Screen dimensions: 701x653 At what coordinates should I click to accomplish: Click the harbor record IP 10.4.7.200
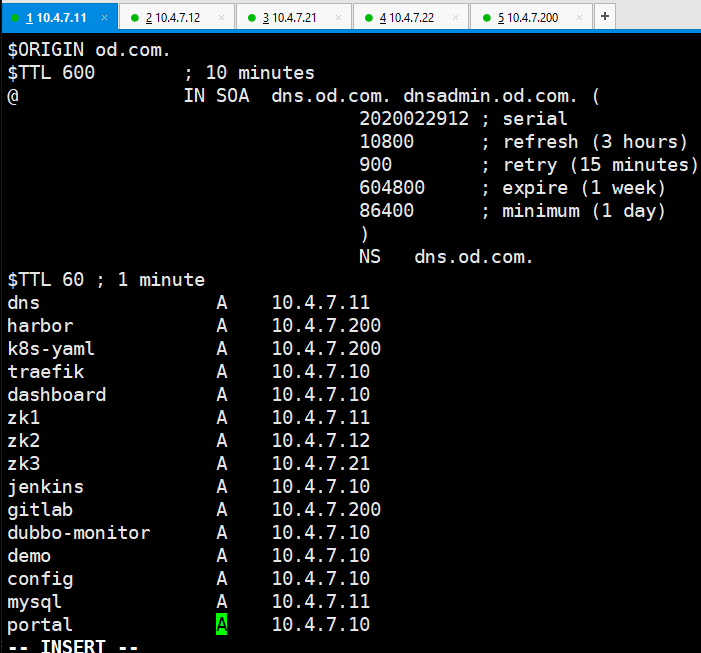326,326
